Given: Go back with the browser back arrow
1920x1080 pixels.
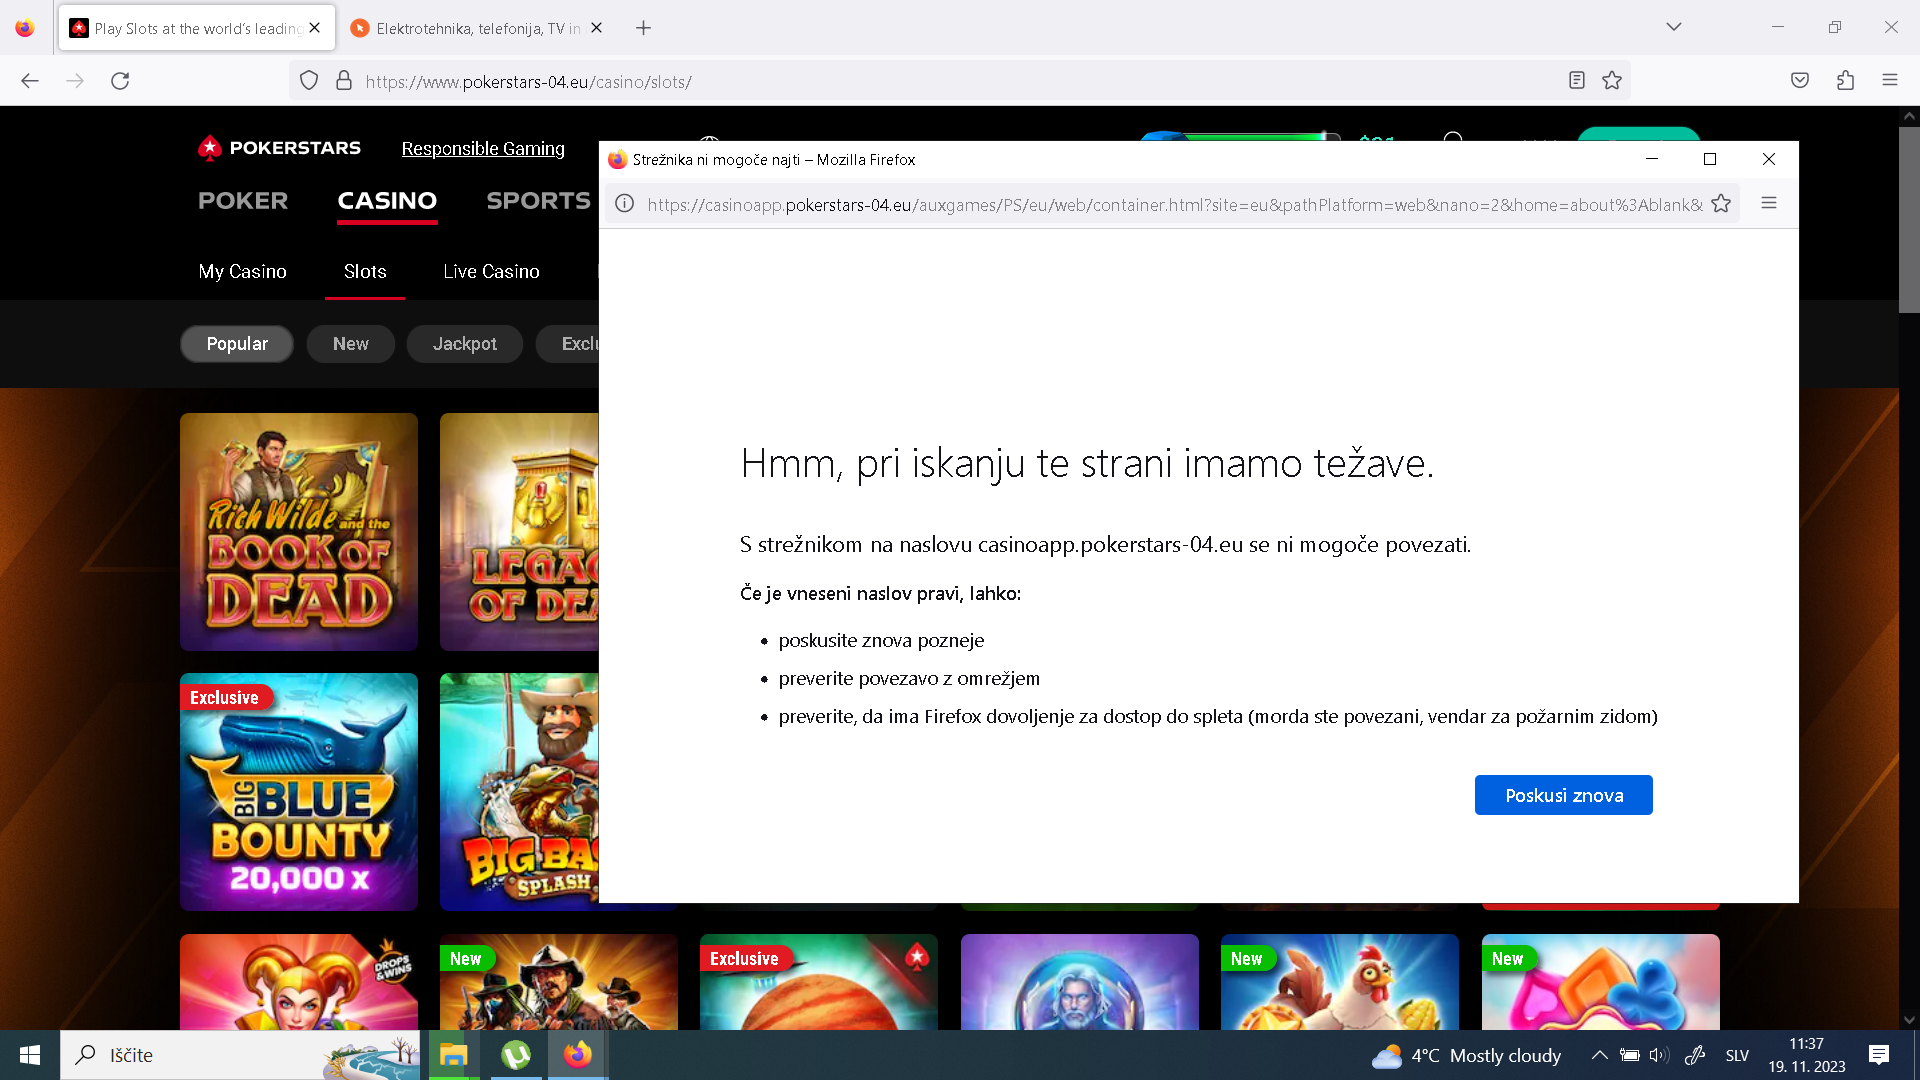Looking at the screenshot, I should tap(30, 81).
